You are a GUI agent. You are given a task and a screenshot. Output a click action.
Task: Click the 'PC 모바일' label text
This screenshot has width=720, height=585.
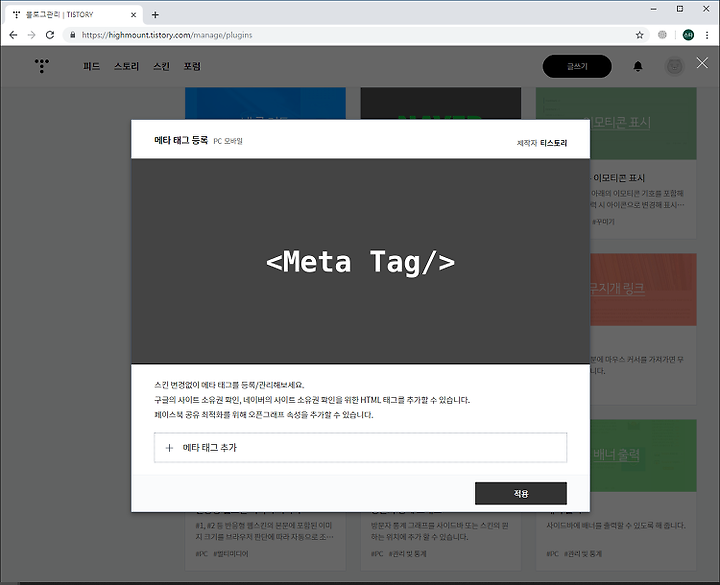(x=228, y=141)
